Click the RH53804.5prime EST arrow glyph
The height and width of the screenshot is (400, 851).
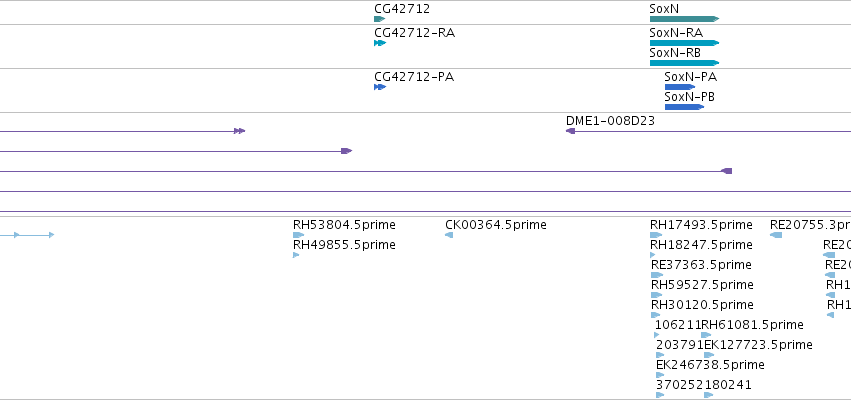pos(297,235)
